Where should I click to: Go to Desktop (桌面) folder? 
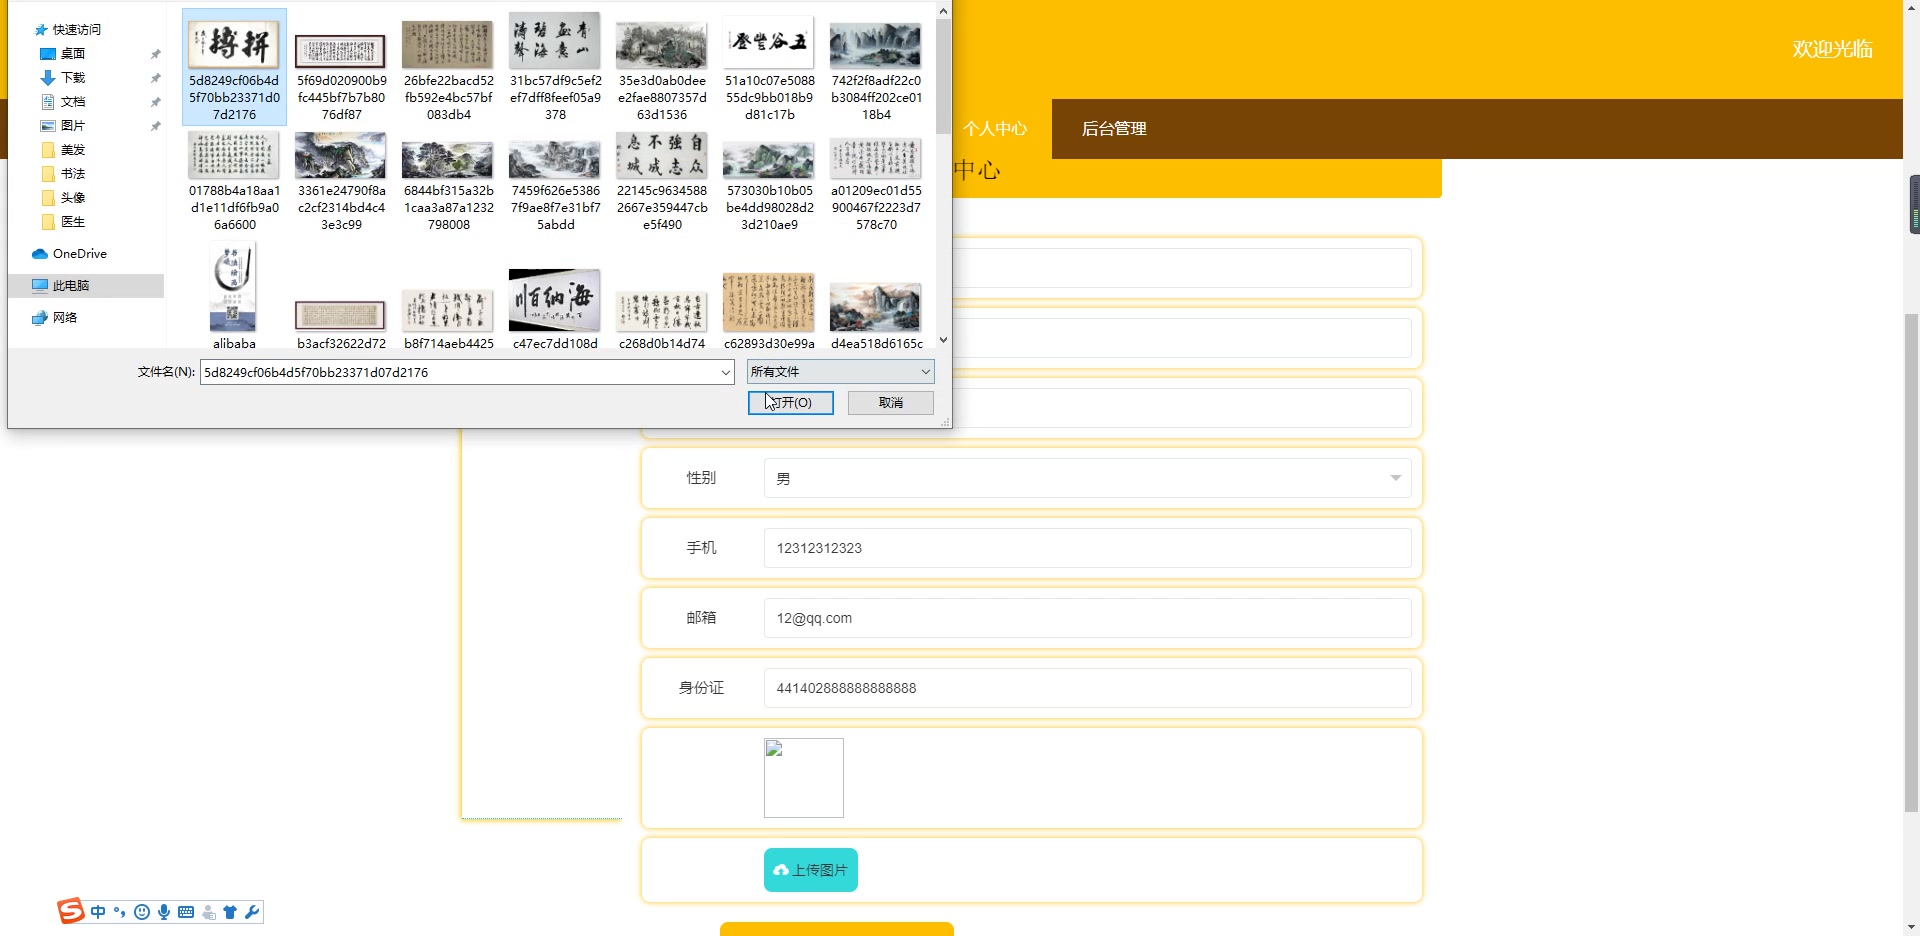(63, 54)
